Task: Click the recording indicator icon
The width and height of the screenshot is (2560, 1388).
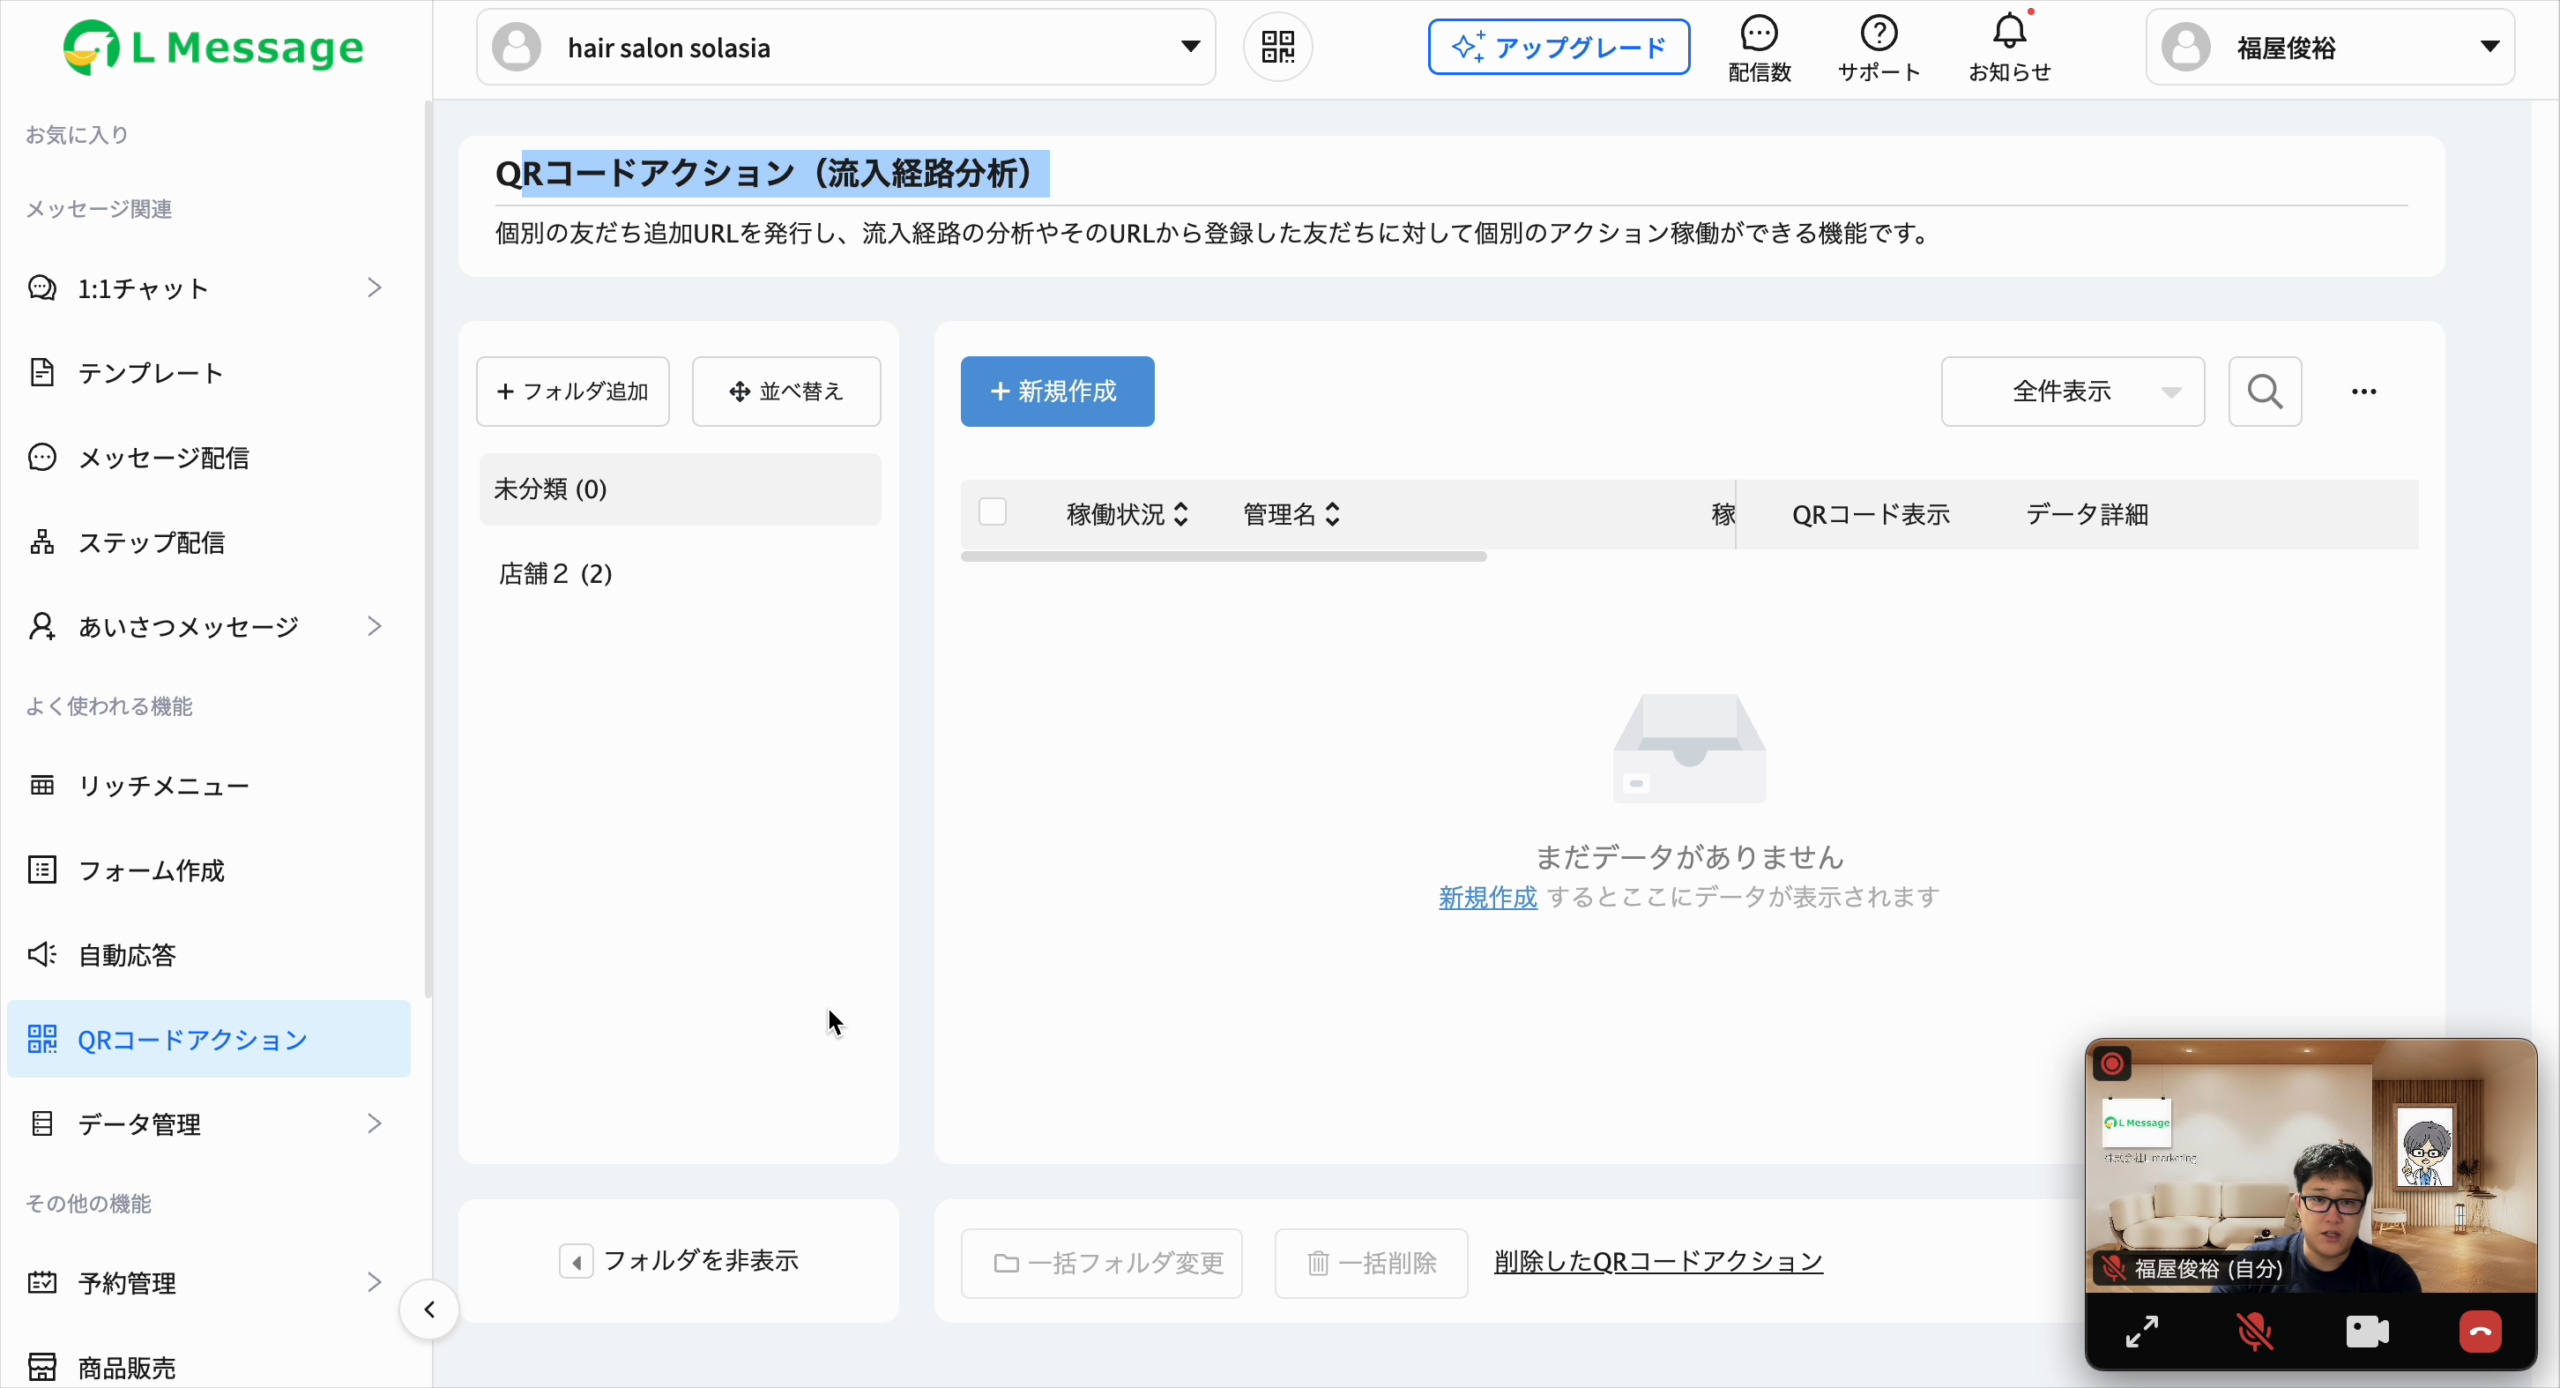Action: (2112, 1063)
